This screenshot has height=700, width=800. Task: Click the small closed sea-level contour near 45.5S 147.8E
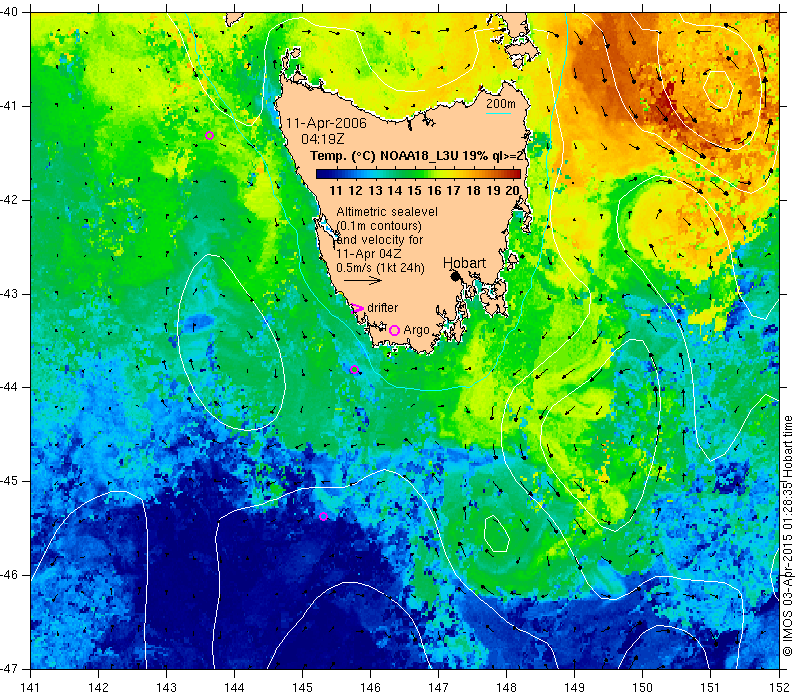(496, 534)
